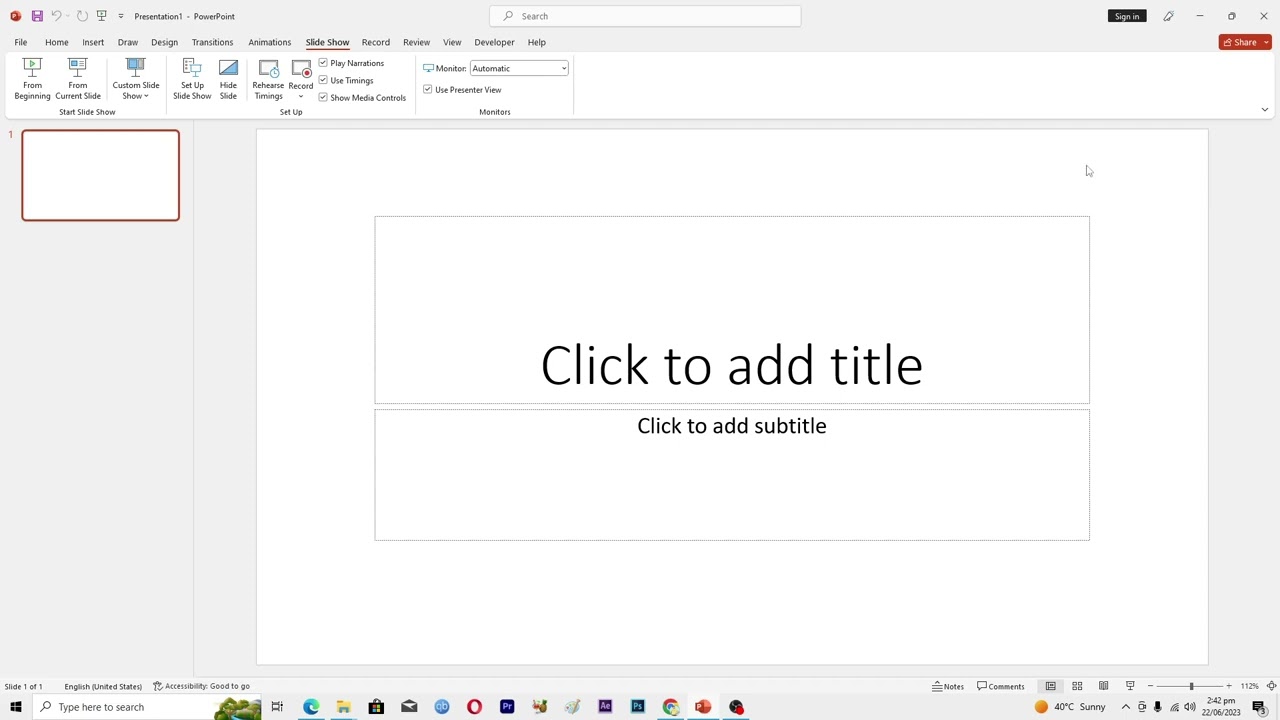Open After Effects from the taskbar
The width and height of the screenshot is (1280, 720).
(605, 707)
